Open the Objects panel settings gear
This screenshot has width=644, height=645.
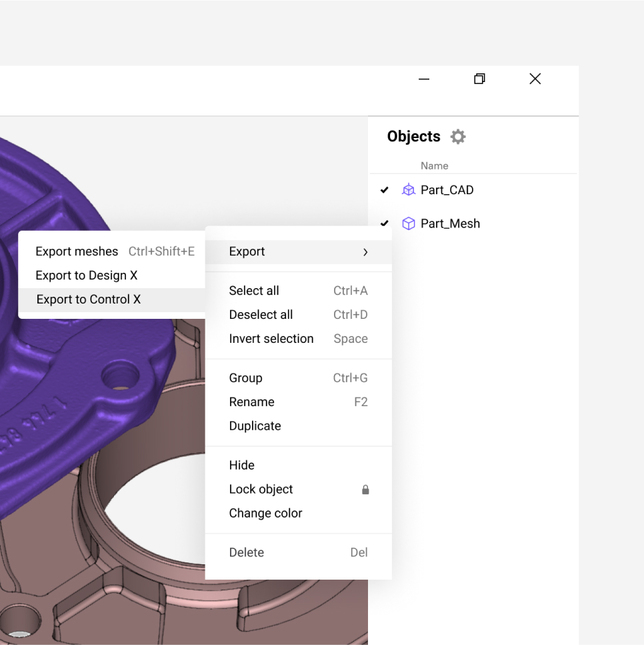[x=458, y=137]
